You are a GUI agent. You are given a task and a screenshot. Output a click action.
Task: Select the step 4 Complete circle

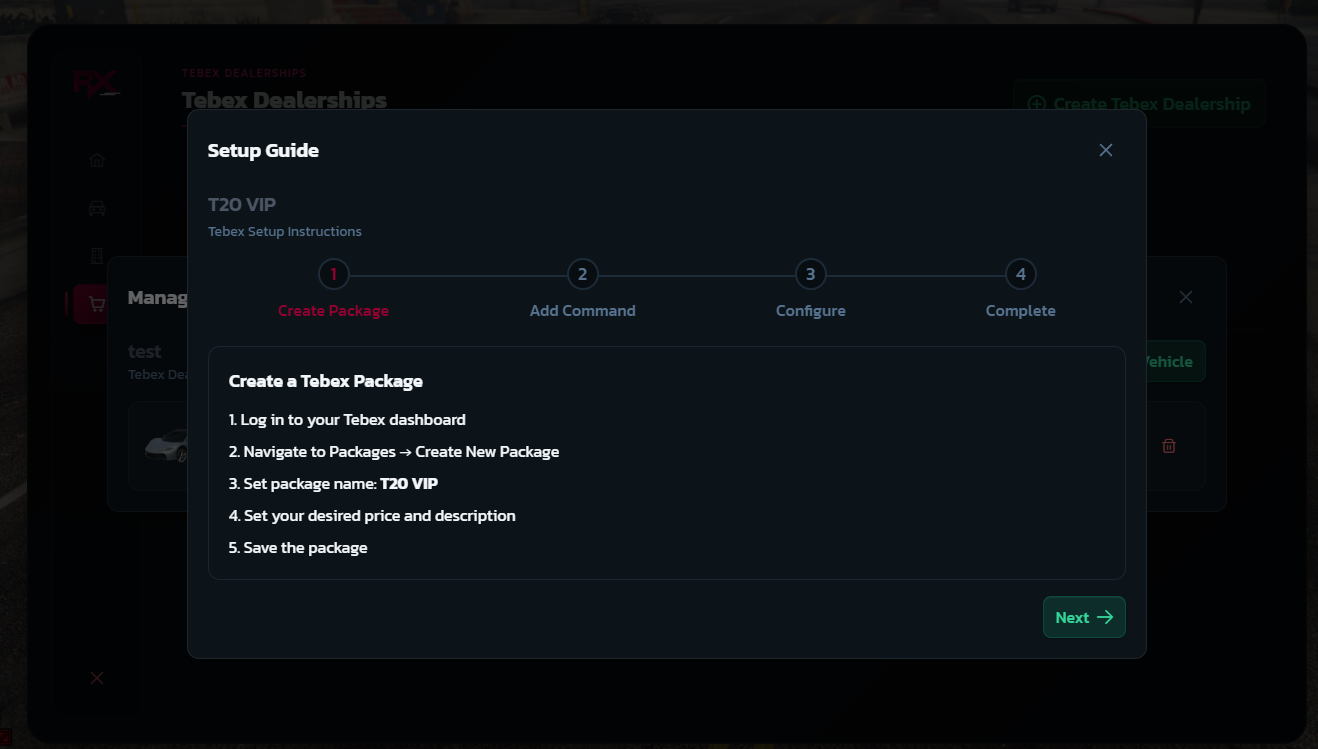point(1020,274)
